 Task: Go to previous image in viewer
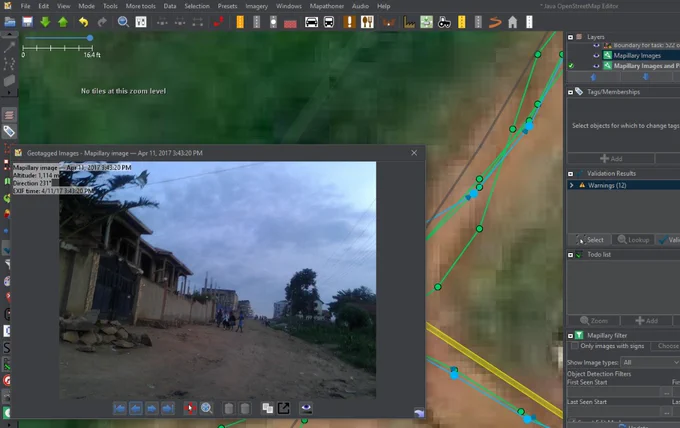coord(136,408)
